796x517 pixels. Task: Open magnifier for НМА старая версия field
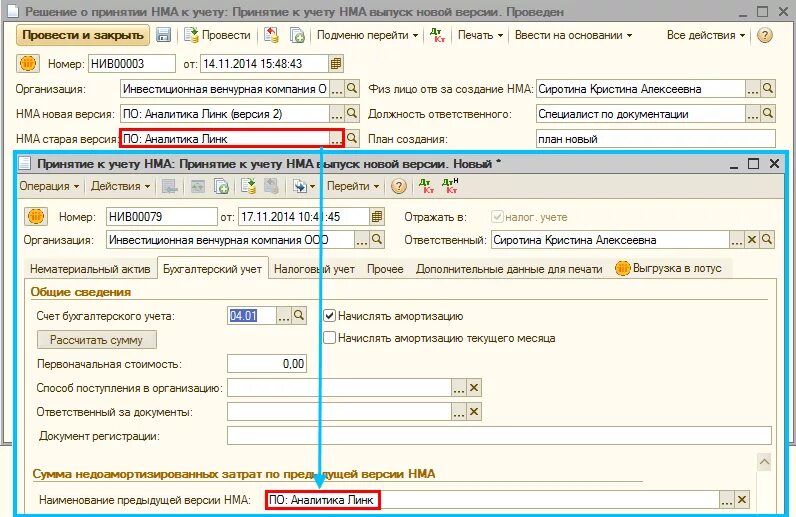pos(352,138)
